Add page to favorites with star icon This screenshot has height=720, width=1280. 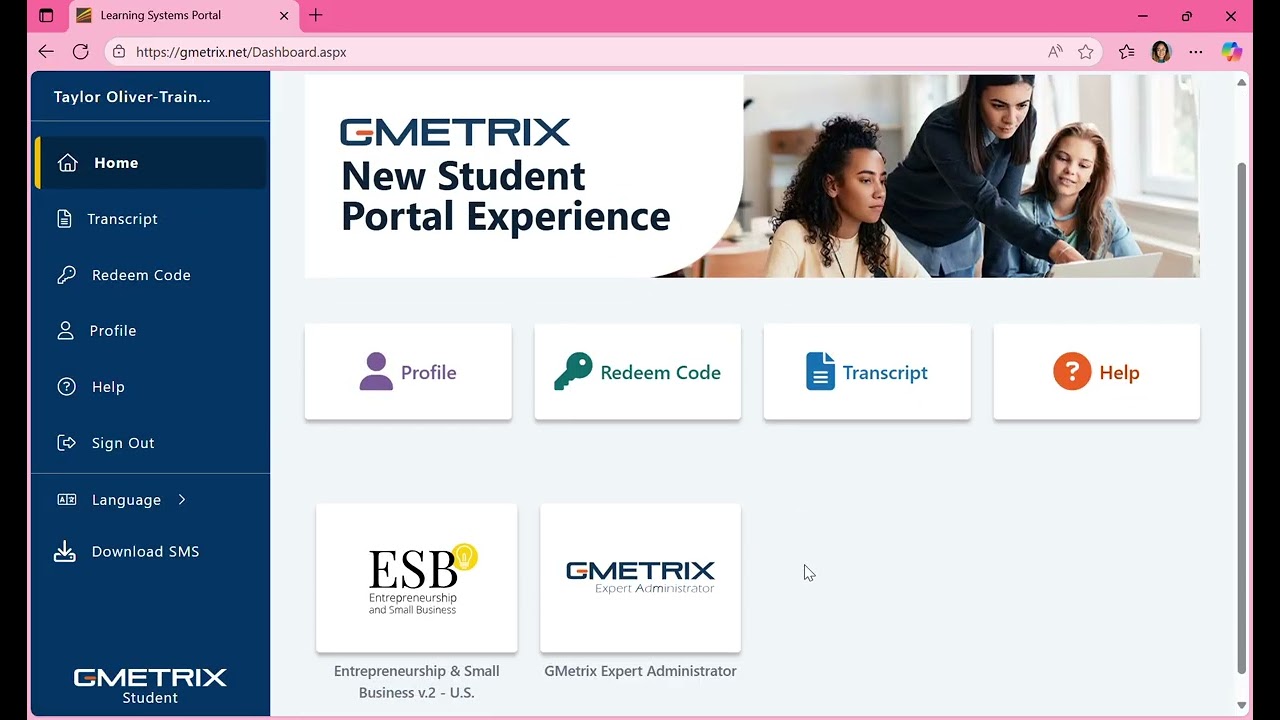pos(1086,52)
